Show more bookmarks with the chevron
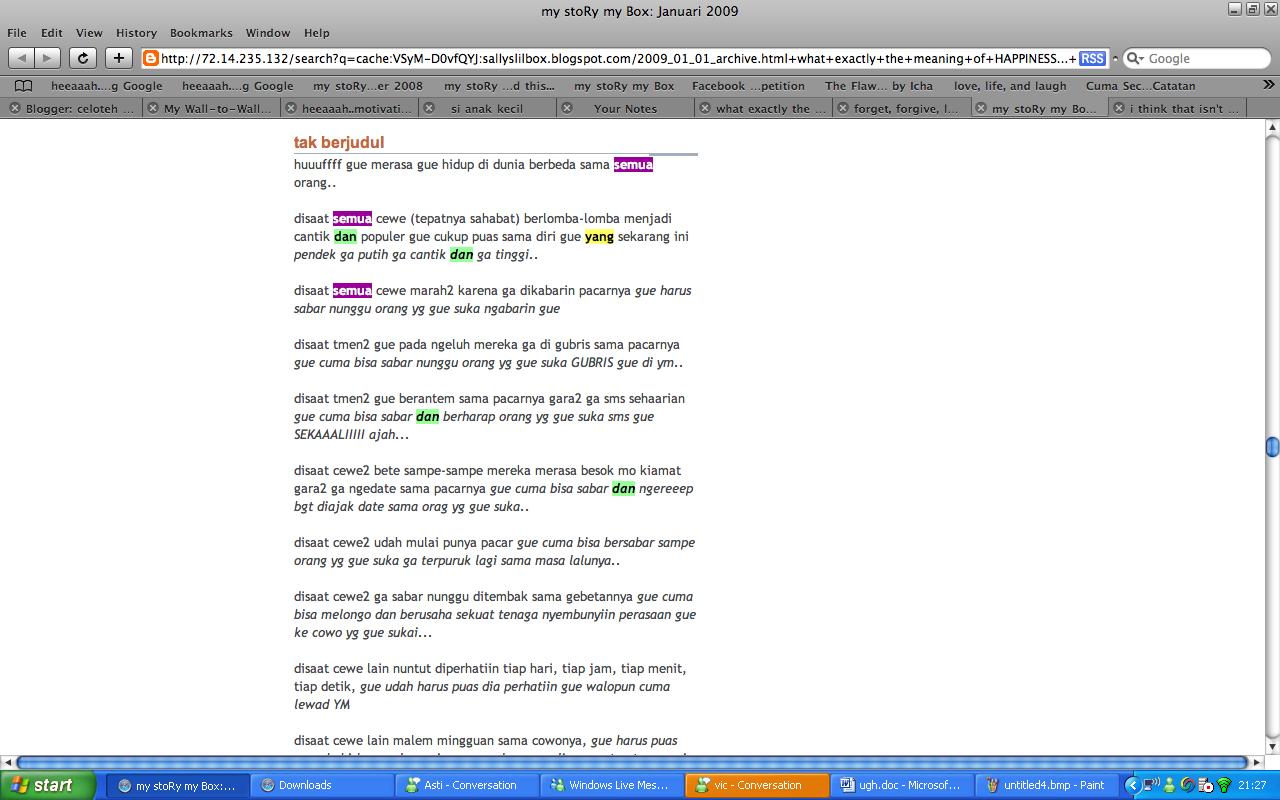 coord(1268,86)
